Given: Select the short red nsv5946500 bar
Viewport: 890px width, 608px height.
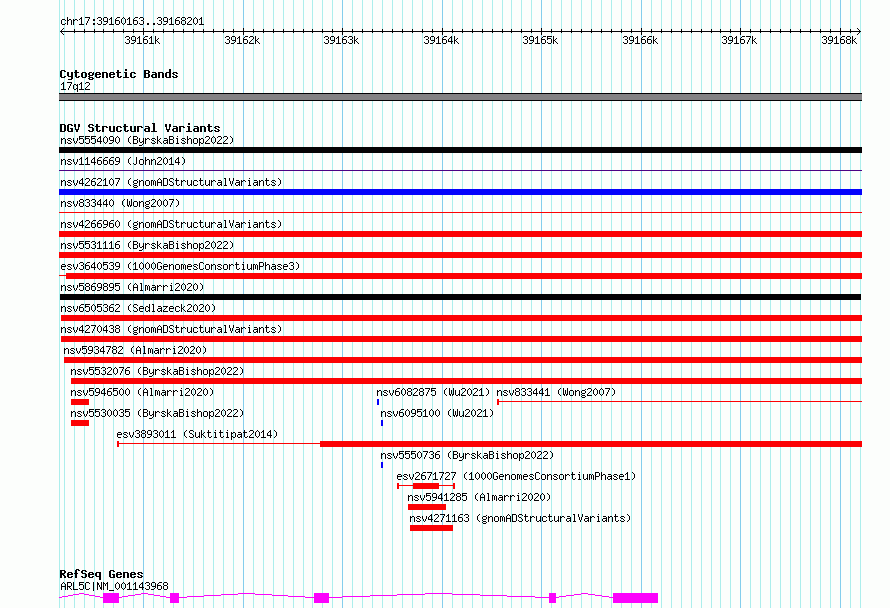Looking at the screenshot, I should pos(80,402).
